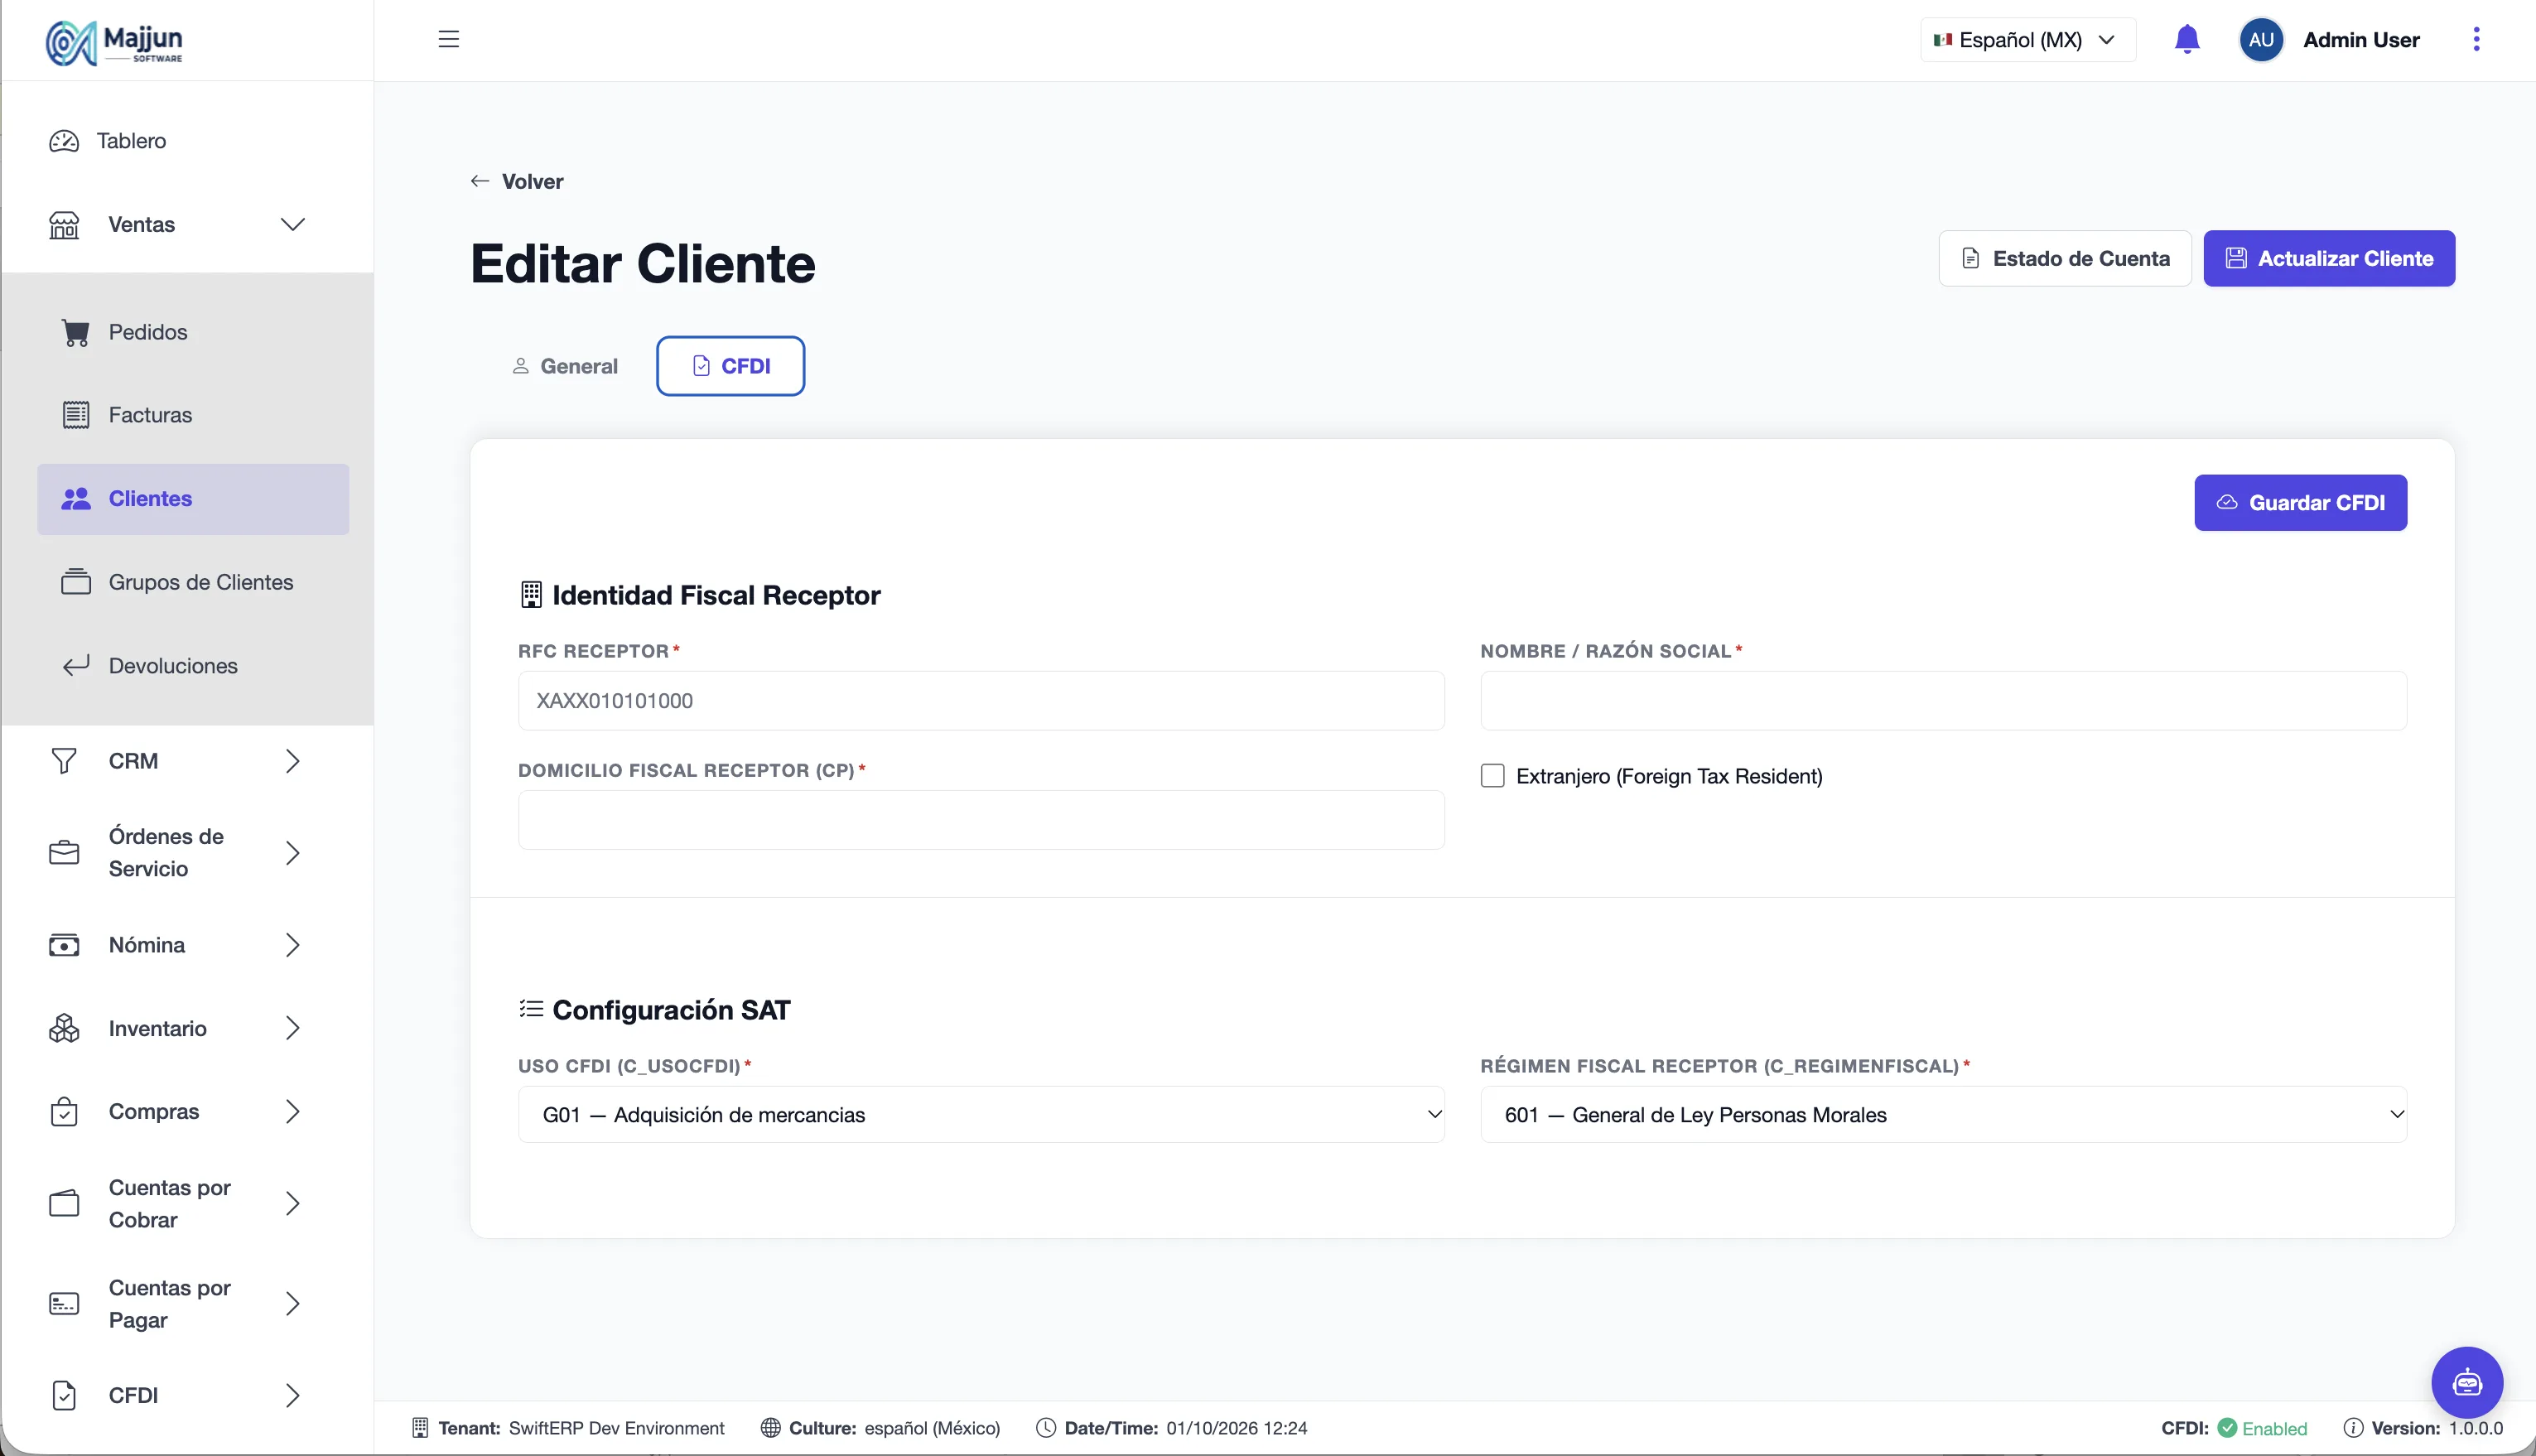Open the vertical three-dots options menu
Viewport: 2536px width, 1456px height.
tap(2476, 39)
